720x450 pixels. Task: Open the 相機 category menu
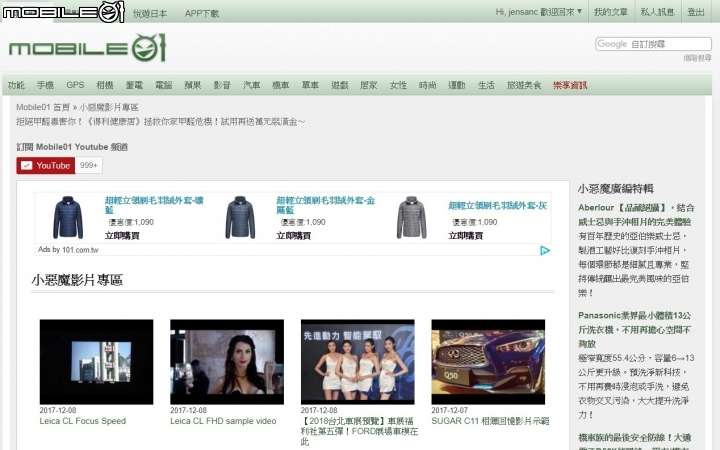[105, 85]
